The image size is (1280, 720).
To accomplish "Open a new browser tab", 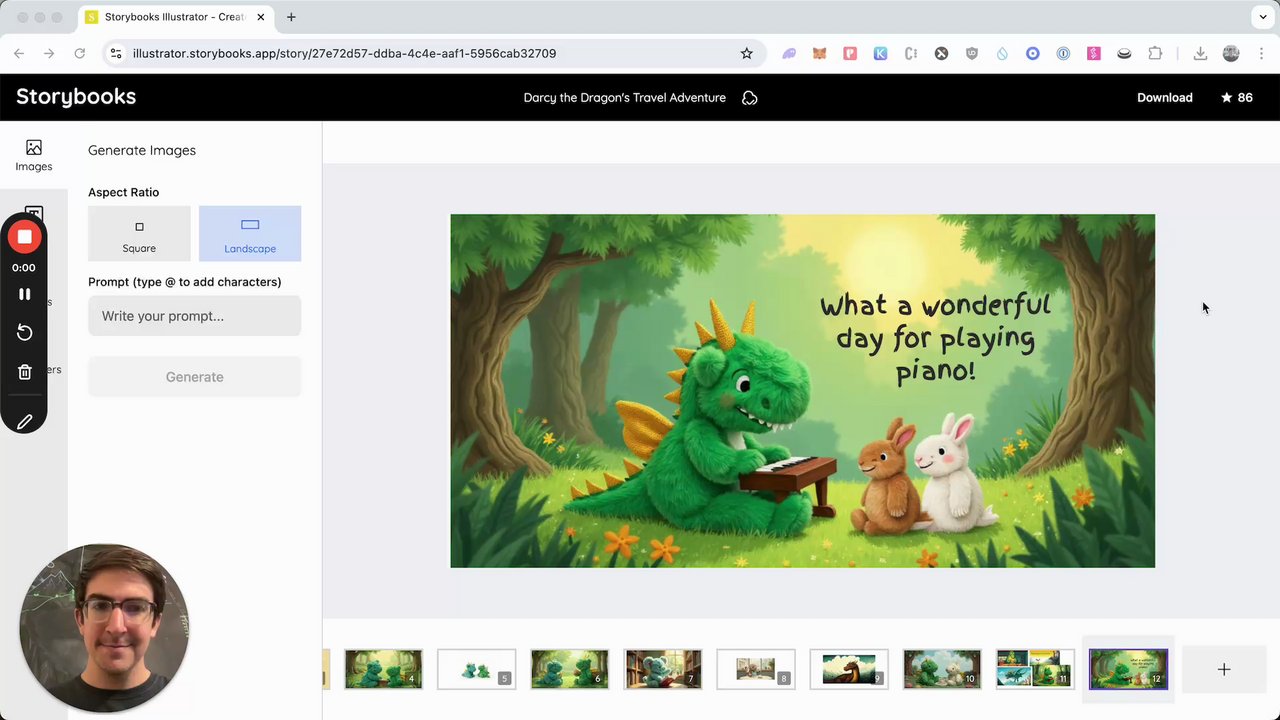I will (291, 17).
